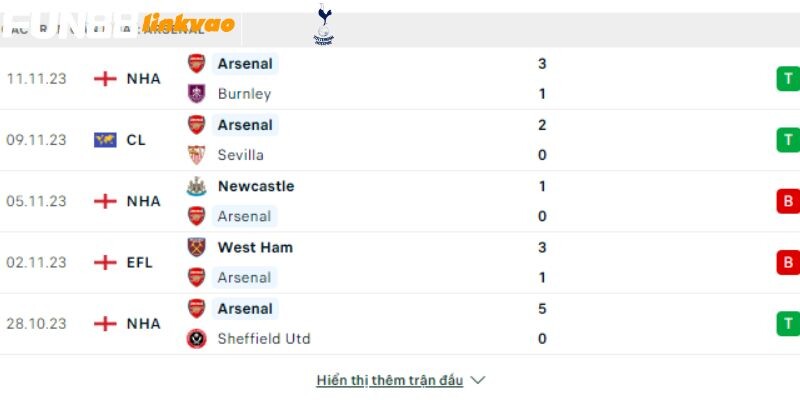
Task: Click red B badge for Newcastle match
Action: [x=788, y=202]
